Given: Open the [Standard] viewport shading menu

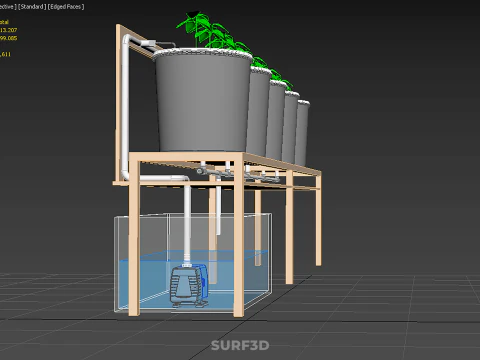Looking at the screenshot, I should tap(32, 7).
